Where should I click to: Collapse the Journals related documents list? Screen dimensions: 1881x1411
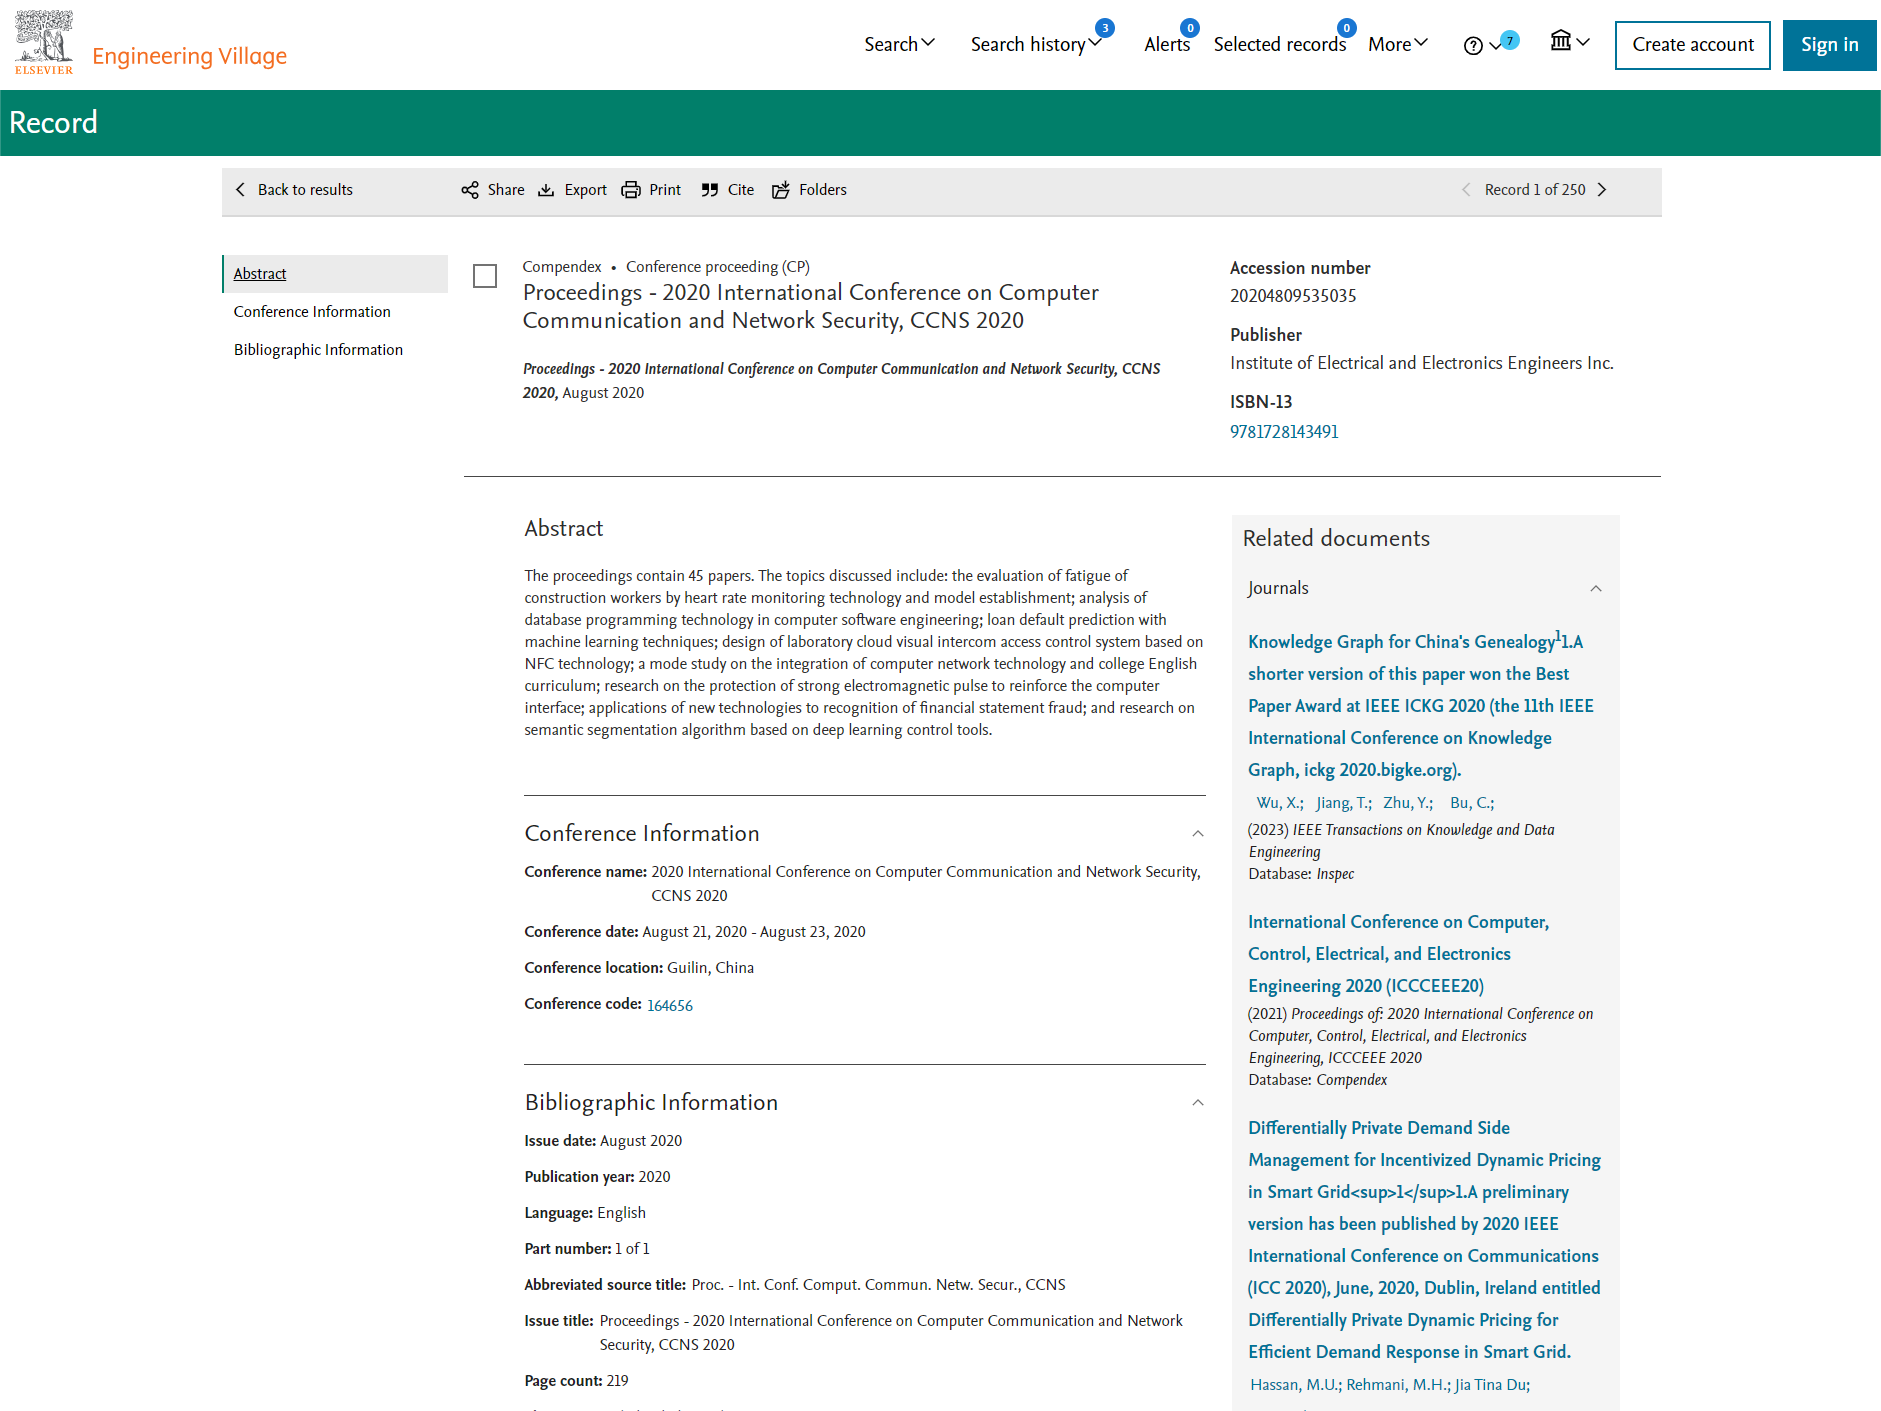point(1596,589)
